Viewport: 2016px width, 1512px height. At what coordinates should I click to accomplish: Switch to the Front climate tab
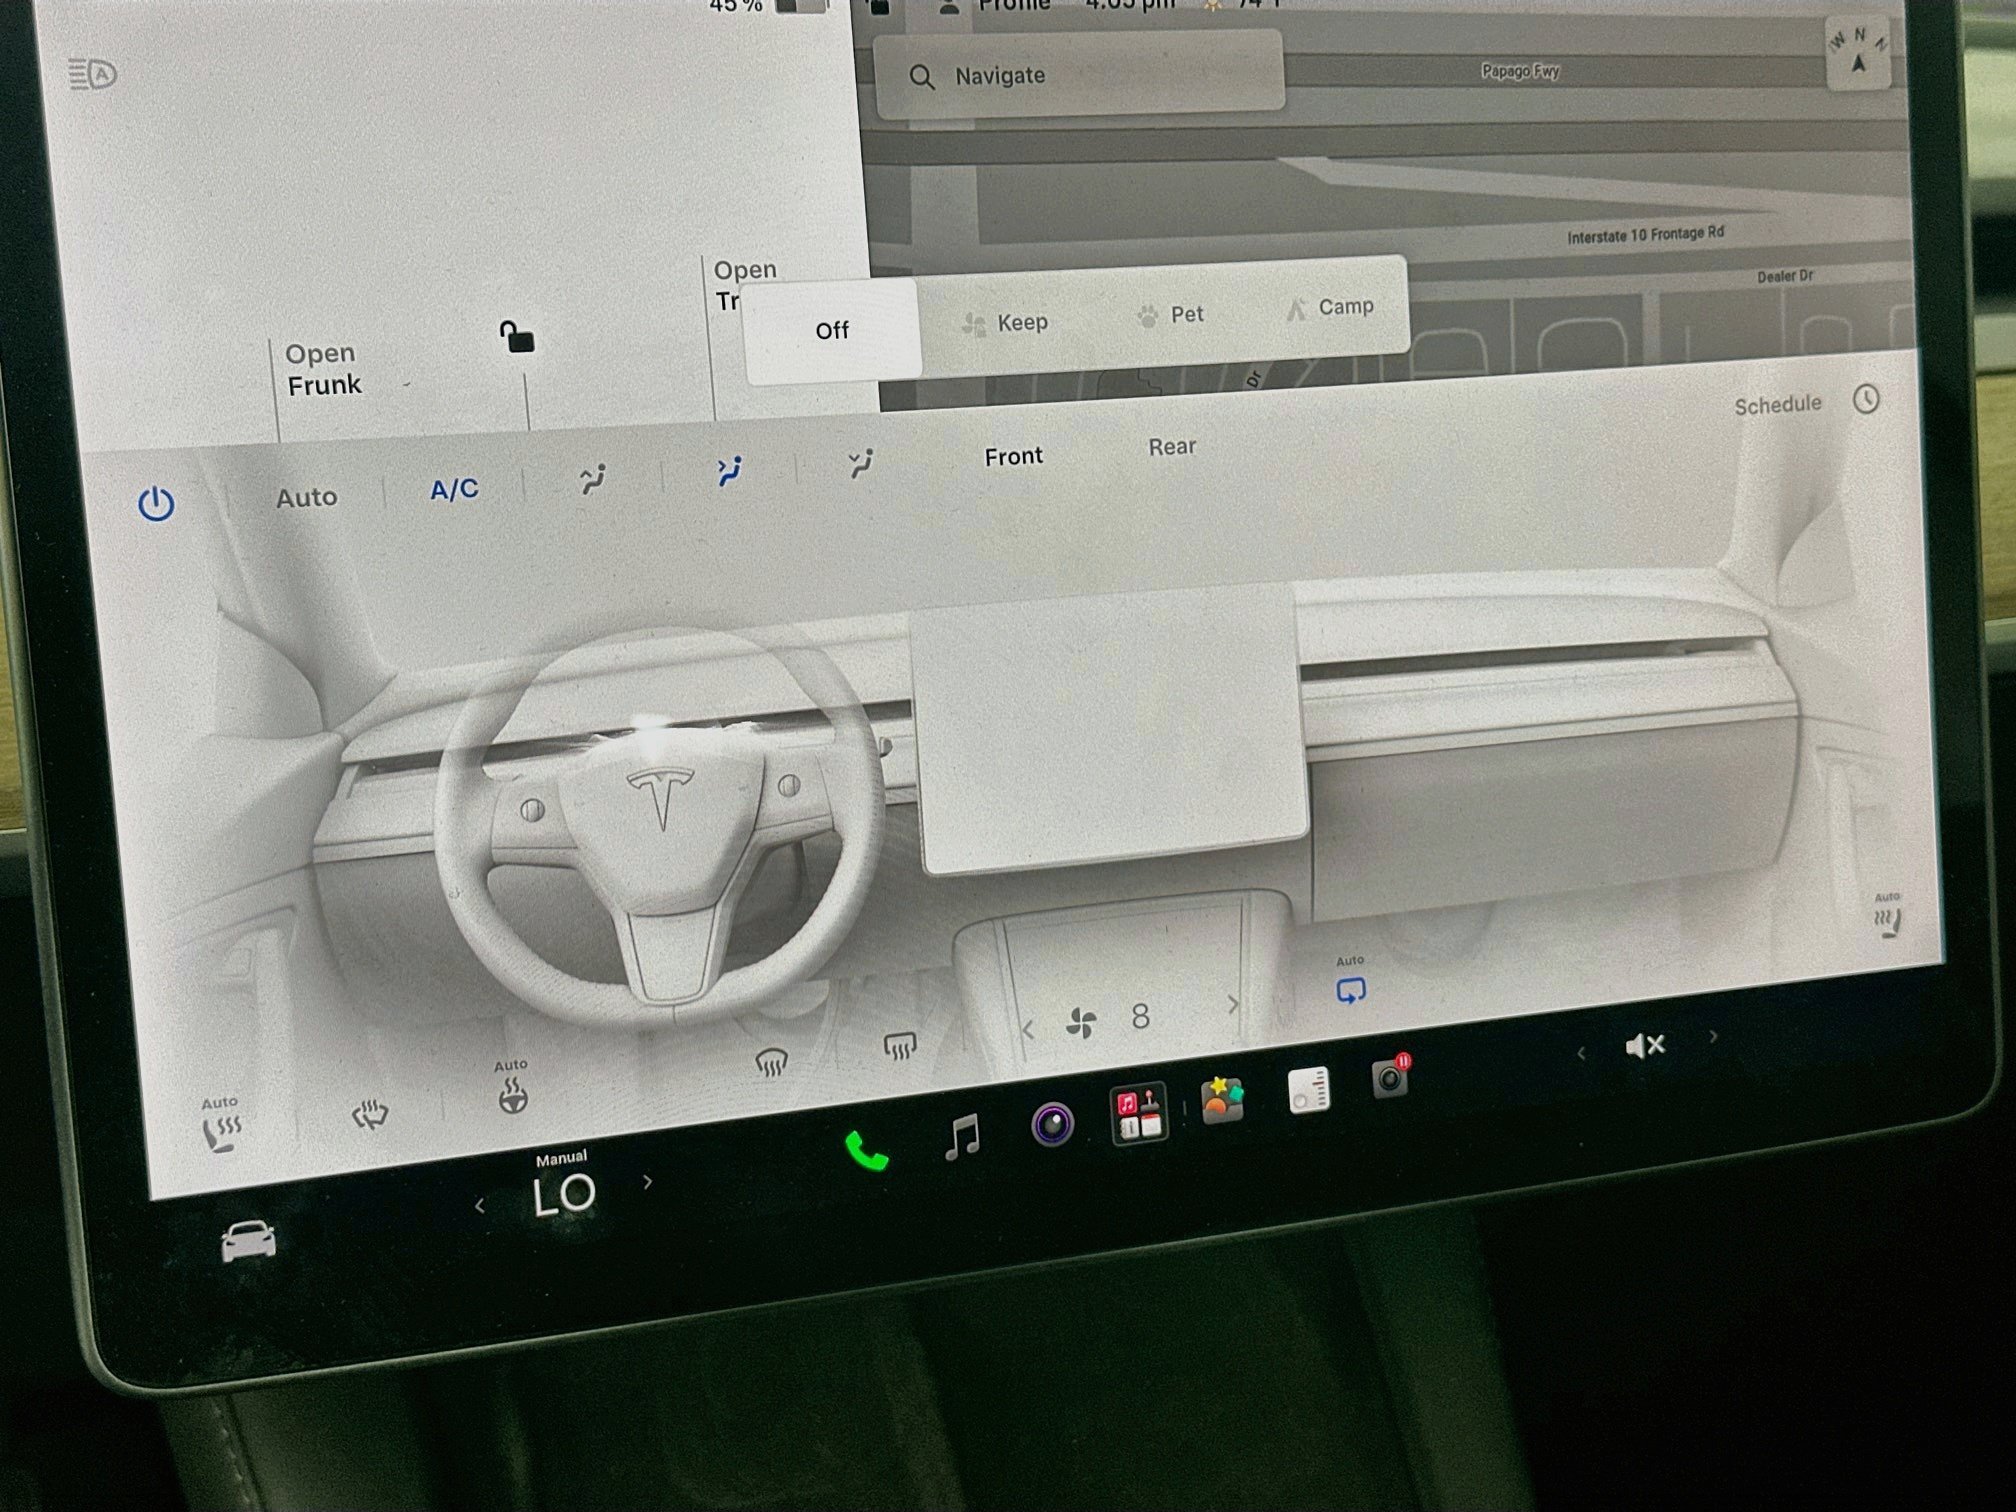coord(1013,456)
